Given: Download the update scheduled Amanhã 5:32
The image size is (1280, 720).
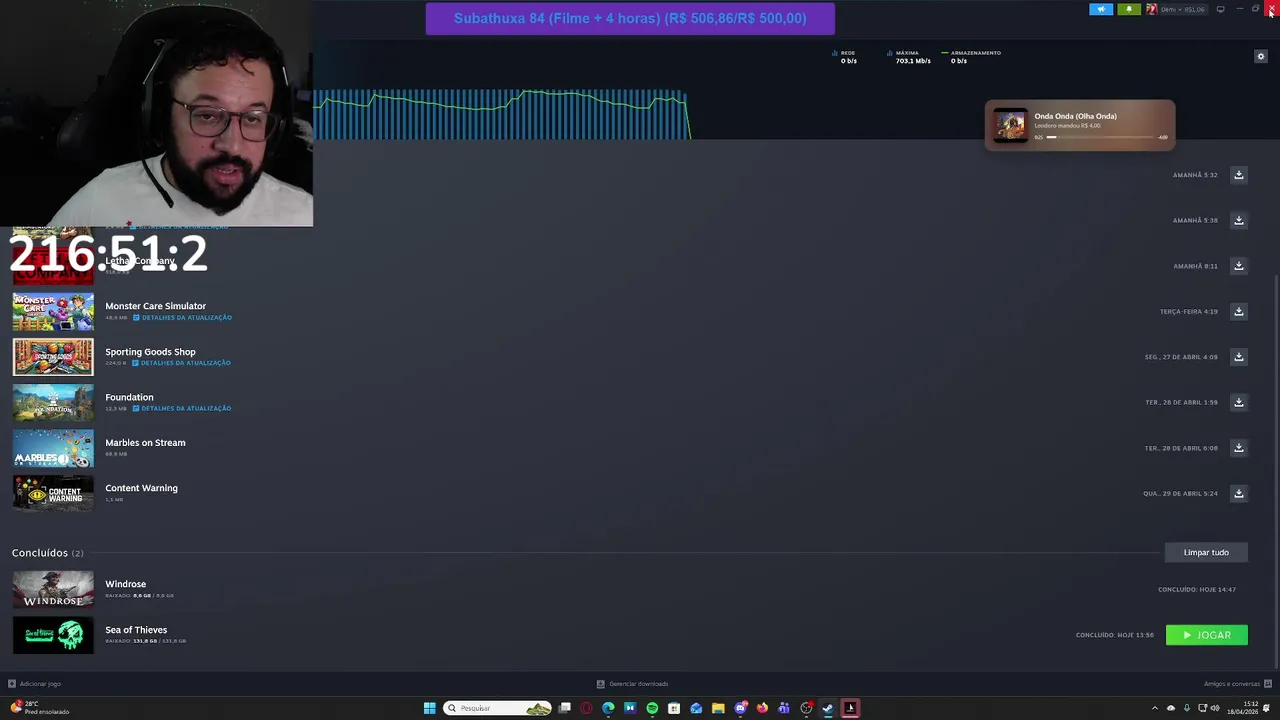Looking at the screenshot, I should (x=1238, y=175).
